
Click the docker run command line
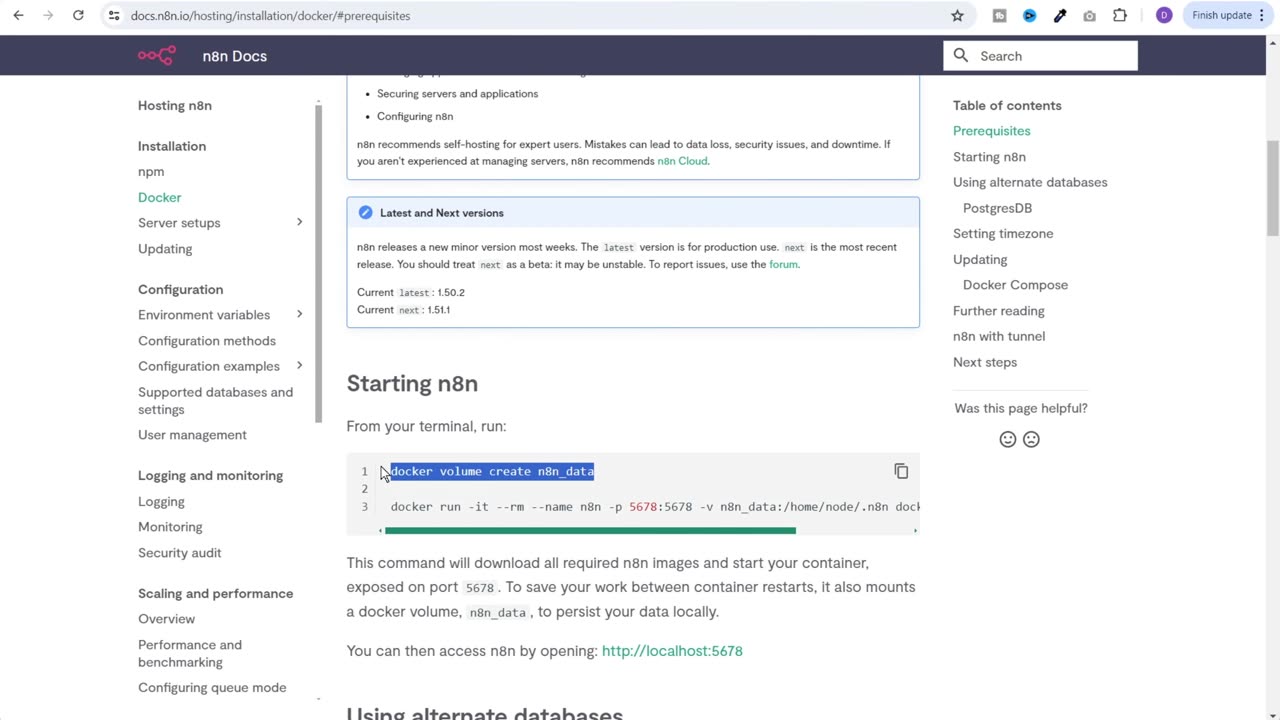click(655, 506)
